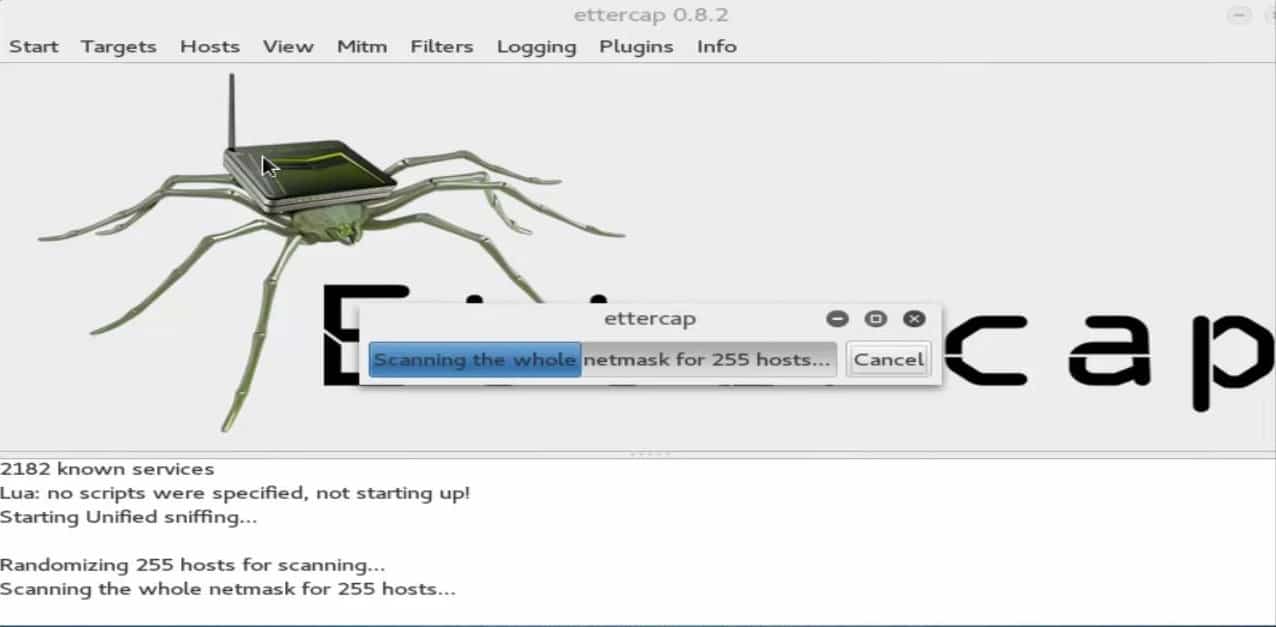1276x627 pixels.
Task: Open the Hosts menu
Action: tap(210, 46)
